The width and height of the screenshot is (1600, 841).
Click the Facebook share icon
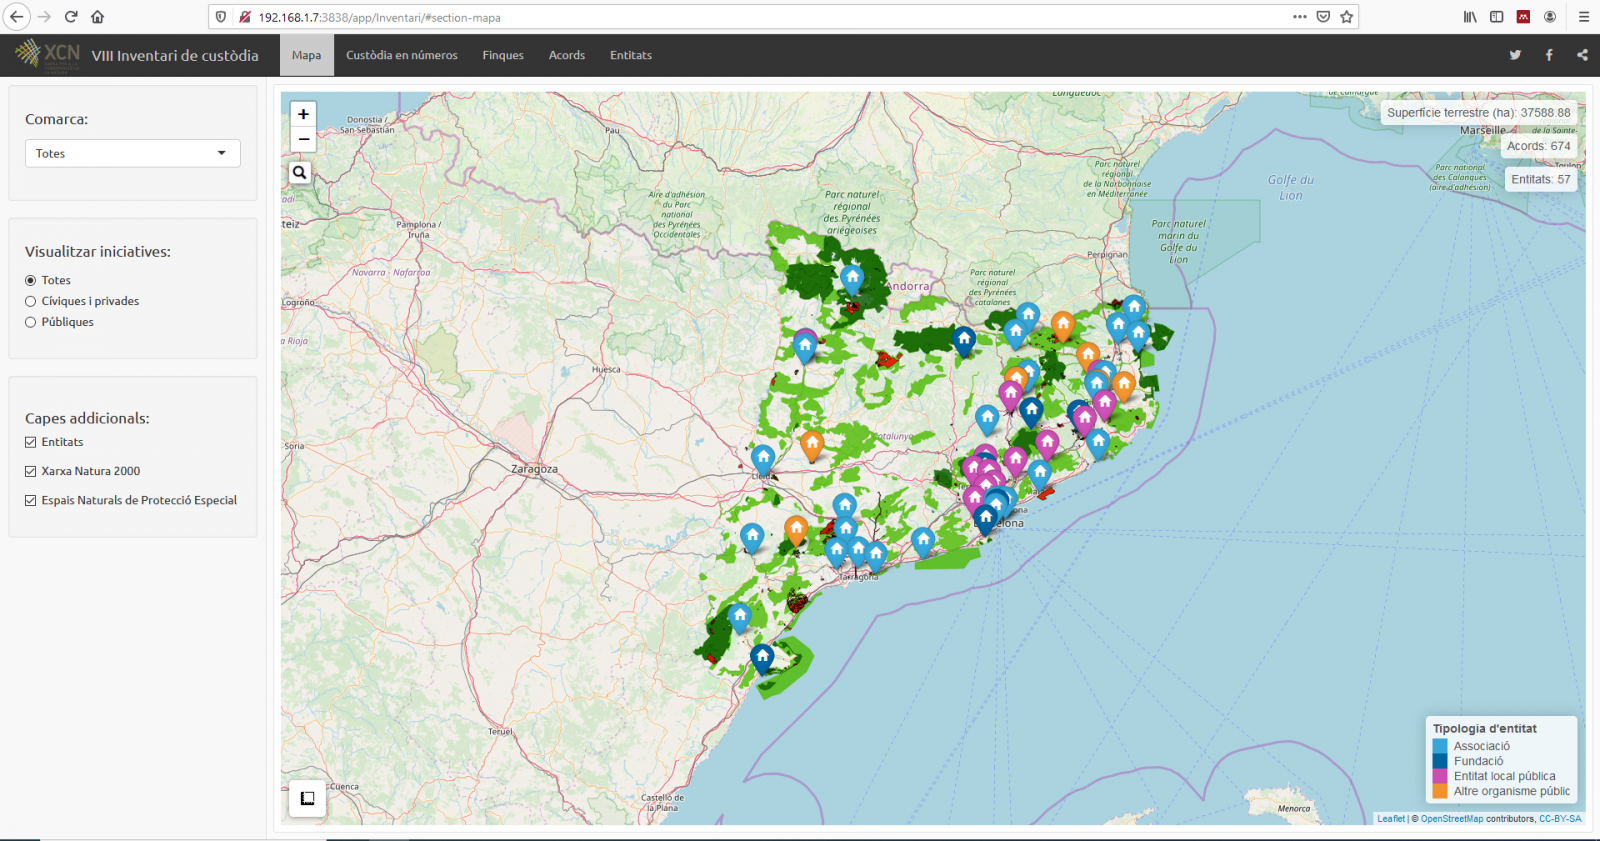tap(1549, 55)
